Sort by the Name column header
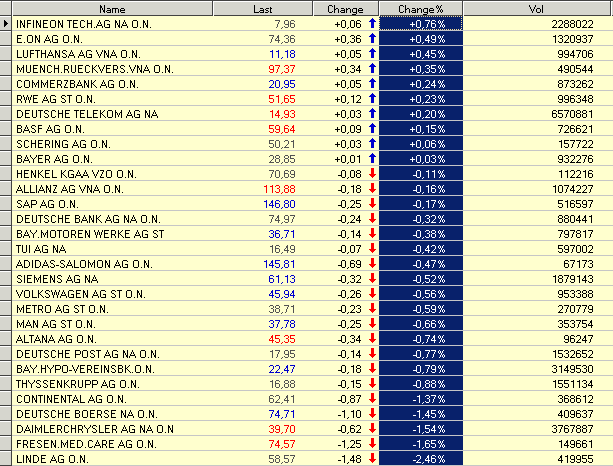This screenshot has height=466, width=613. click(112, 9)
